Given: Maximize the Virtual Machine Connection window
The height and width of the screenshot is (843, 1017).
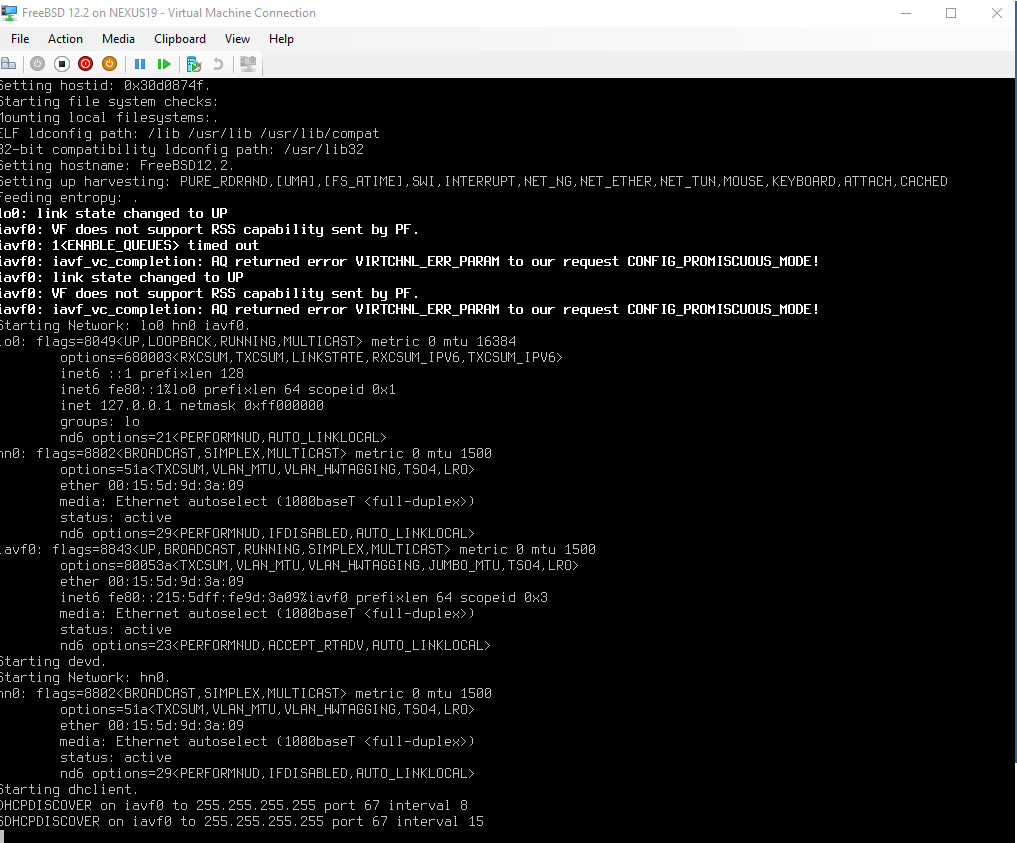Looking at the screenshot, I should point(950,13).
